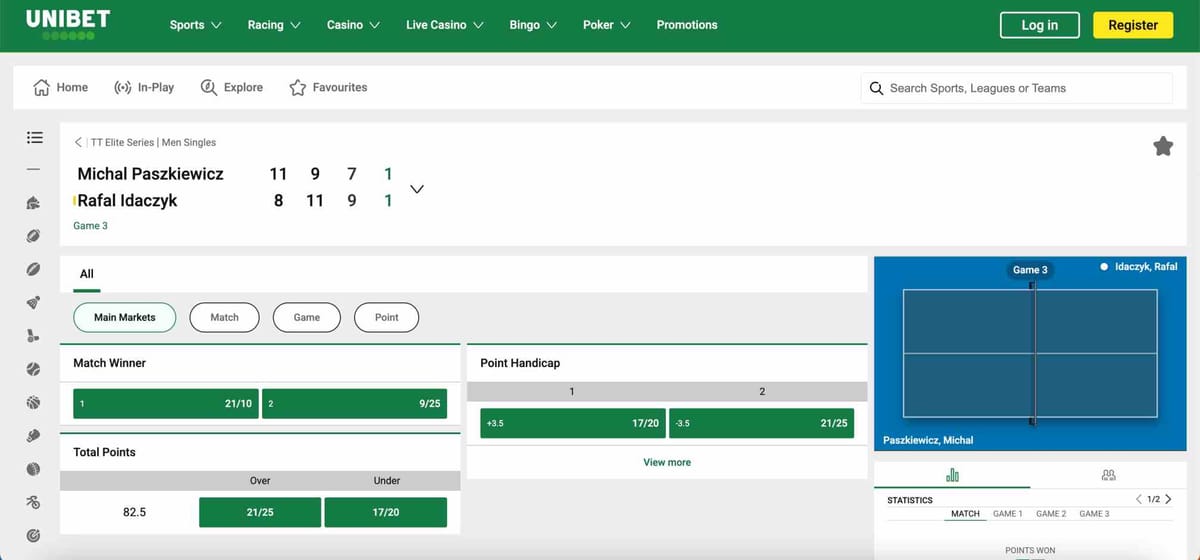Select the All markets tab

pos(87,274)
